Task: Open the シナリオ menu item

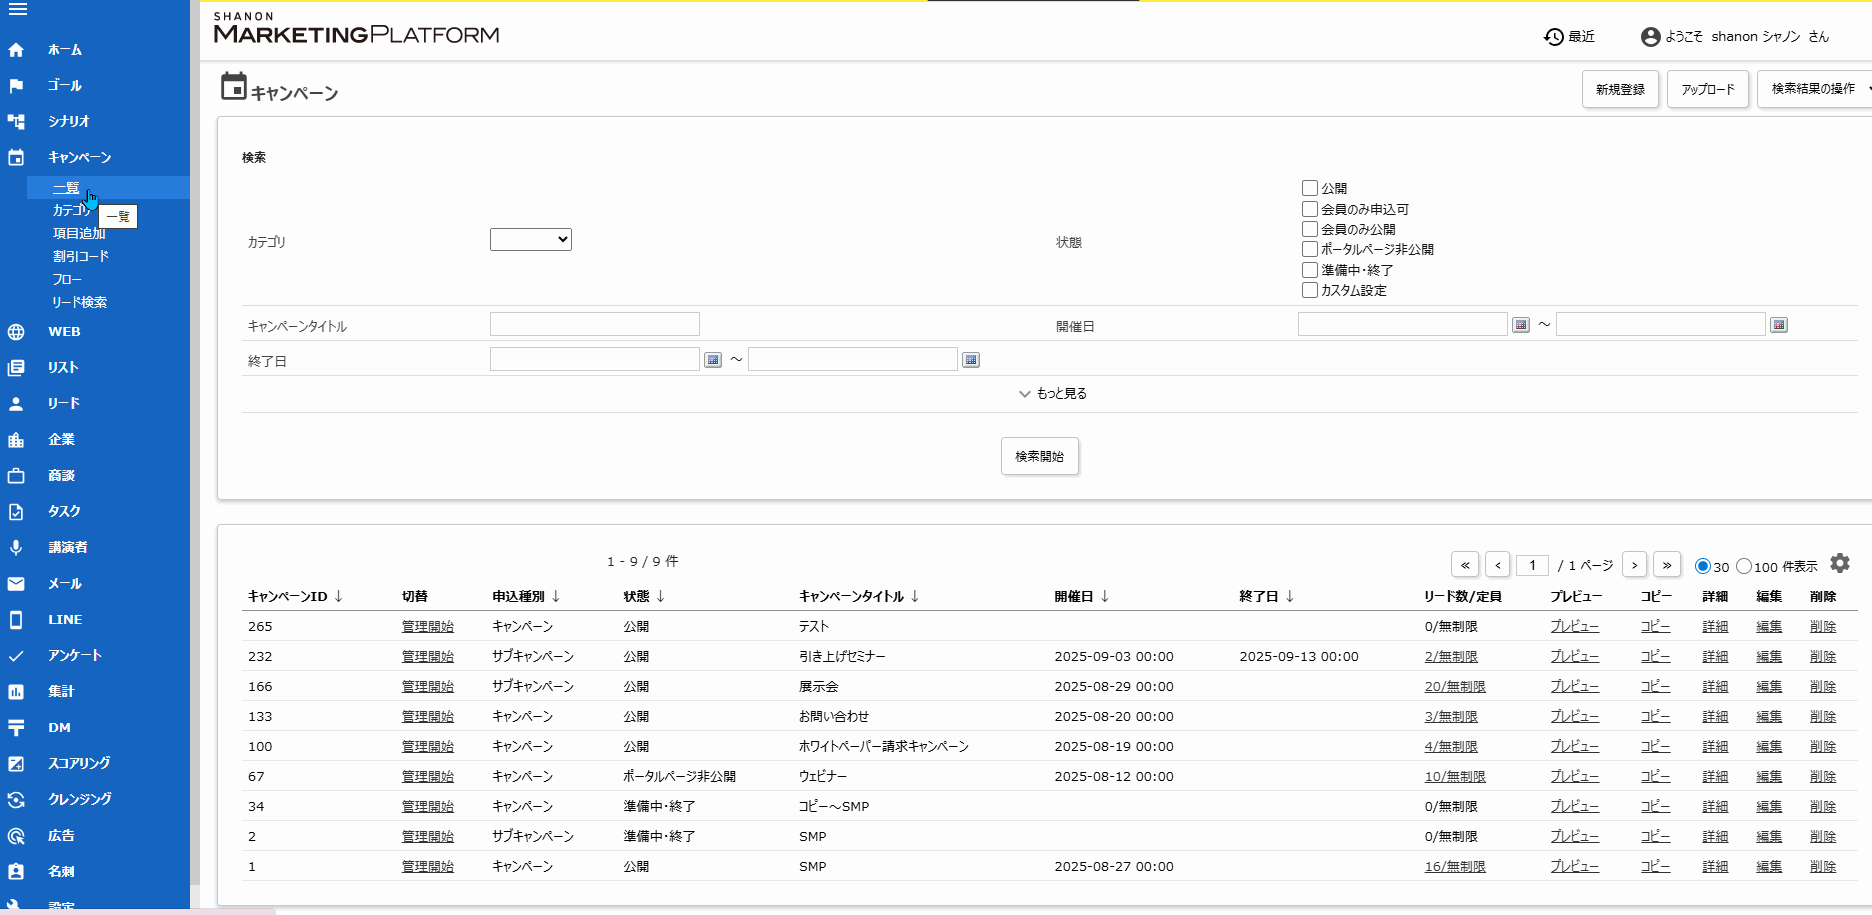Action: [69, 121]
